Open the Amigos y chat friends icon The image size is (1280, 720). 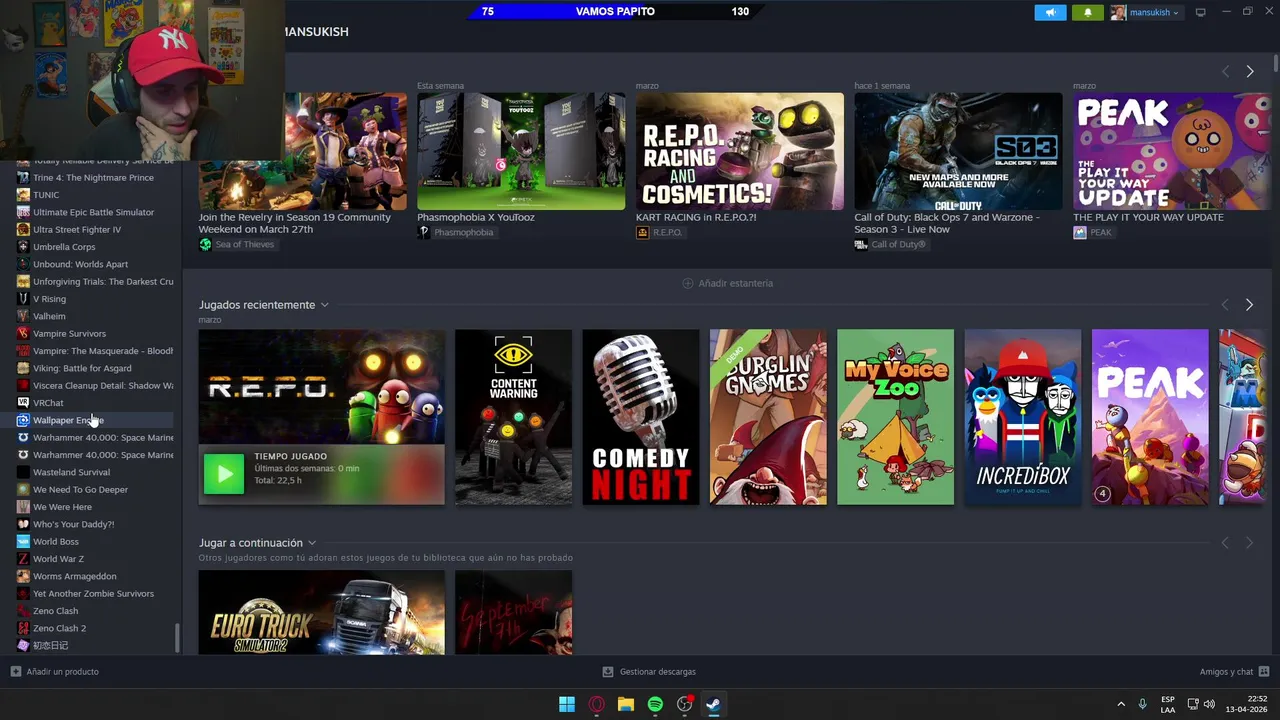1264,671
